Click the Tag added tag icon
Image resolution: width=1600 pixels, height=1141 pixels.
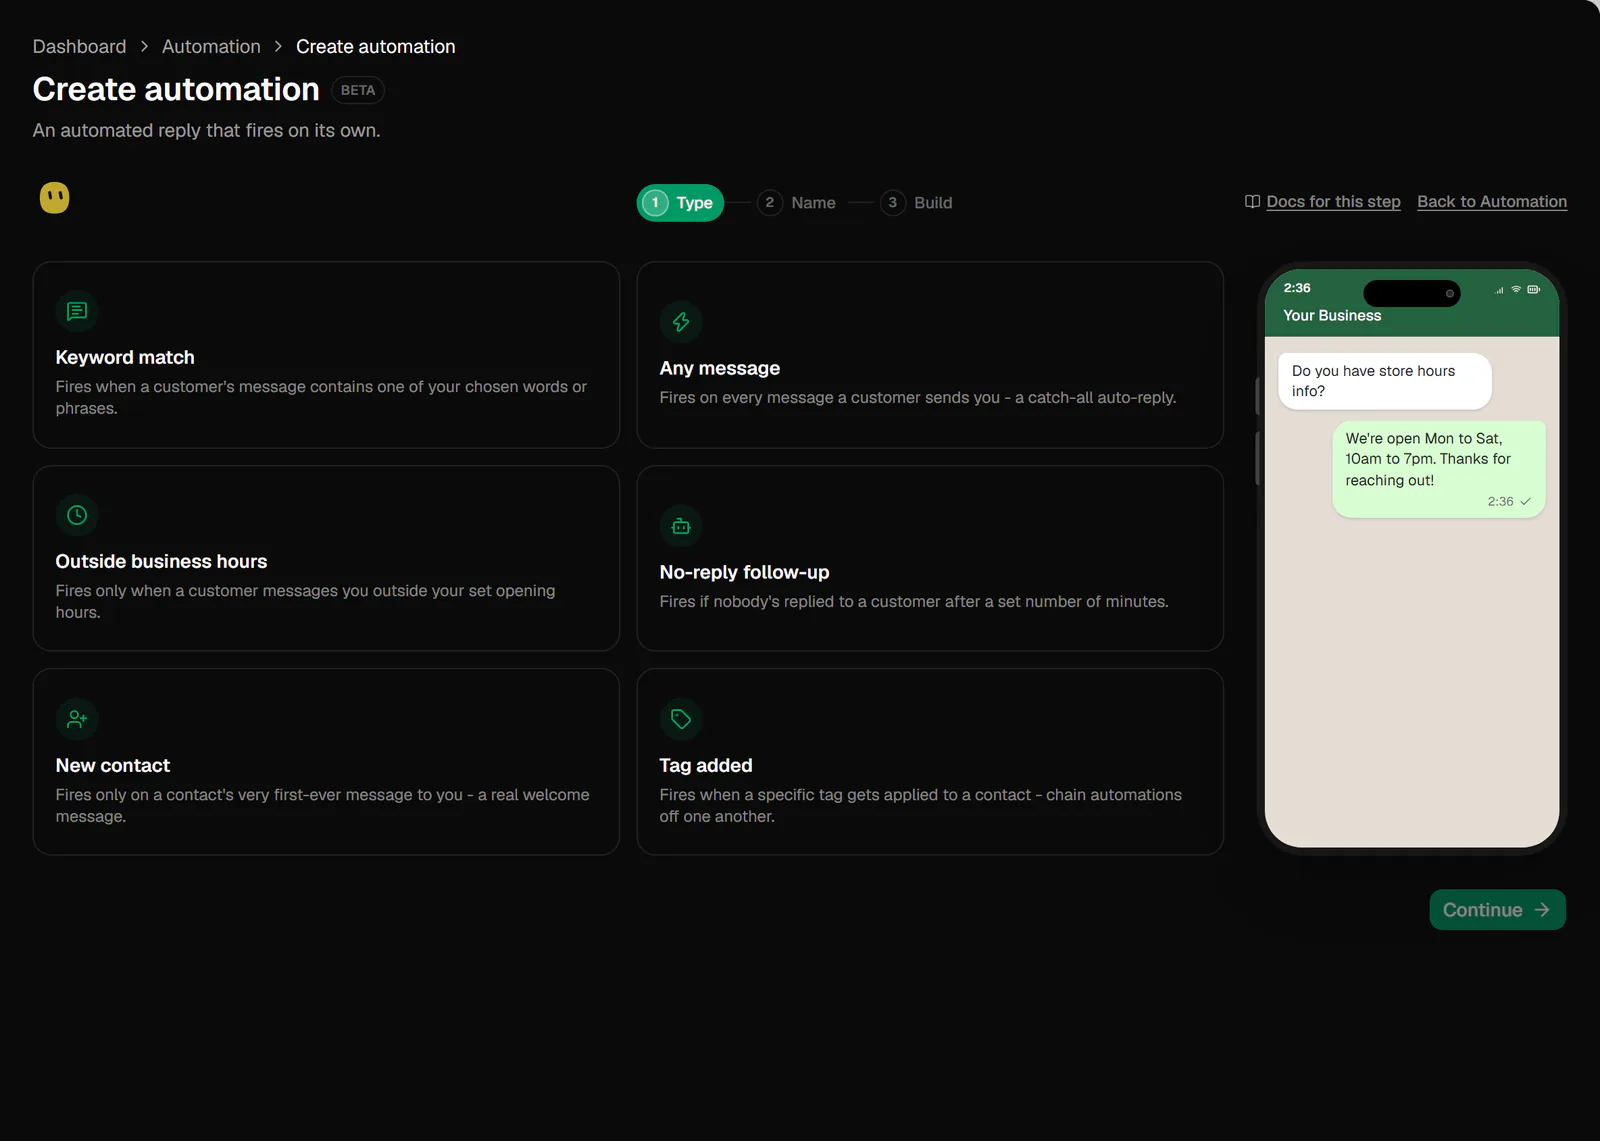(x=681, y=719)
